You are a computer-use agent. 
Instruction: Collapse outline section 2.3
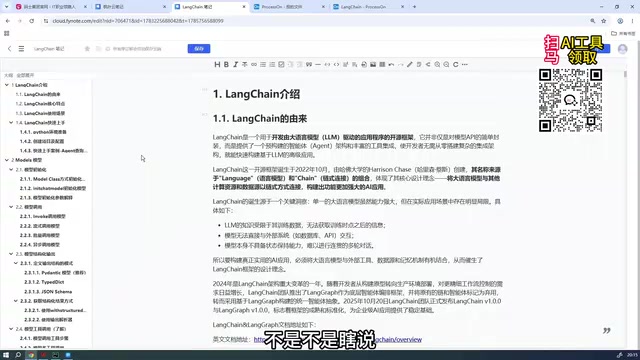click(11, 254)
